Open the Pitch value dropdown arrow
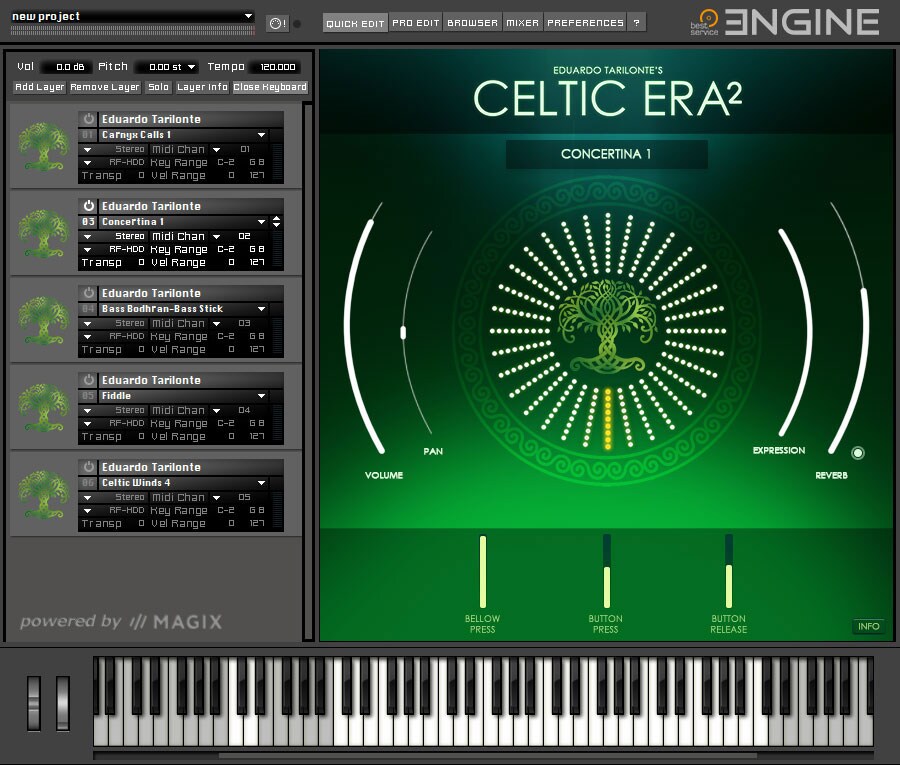 pos(192,67)
